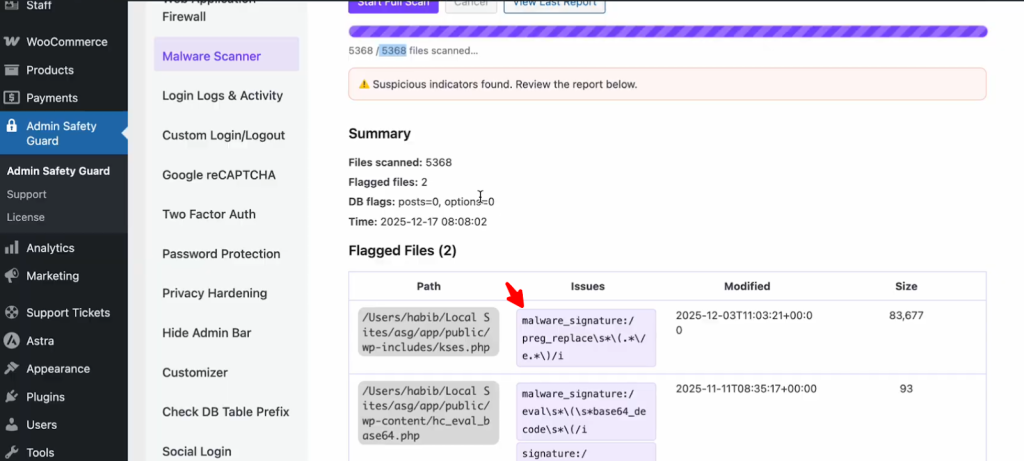Click the Users person icon
This screenshot has width=1024, height=461.
pyautogui.click(x=12, y=425)
